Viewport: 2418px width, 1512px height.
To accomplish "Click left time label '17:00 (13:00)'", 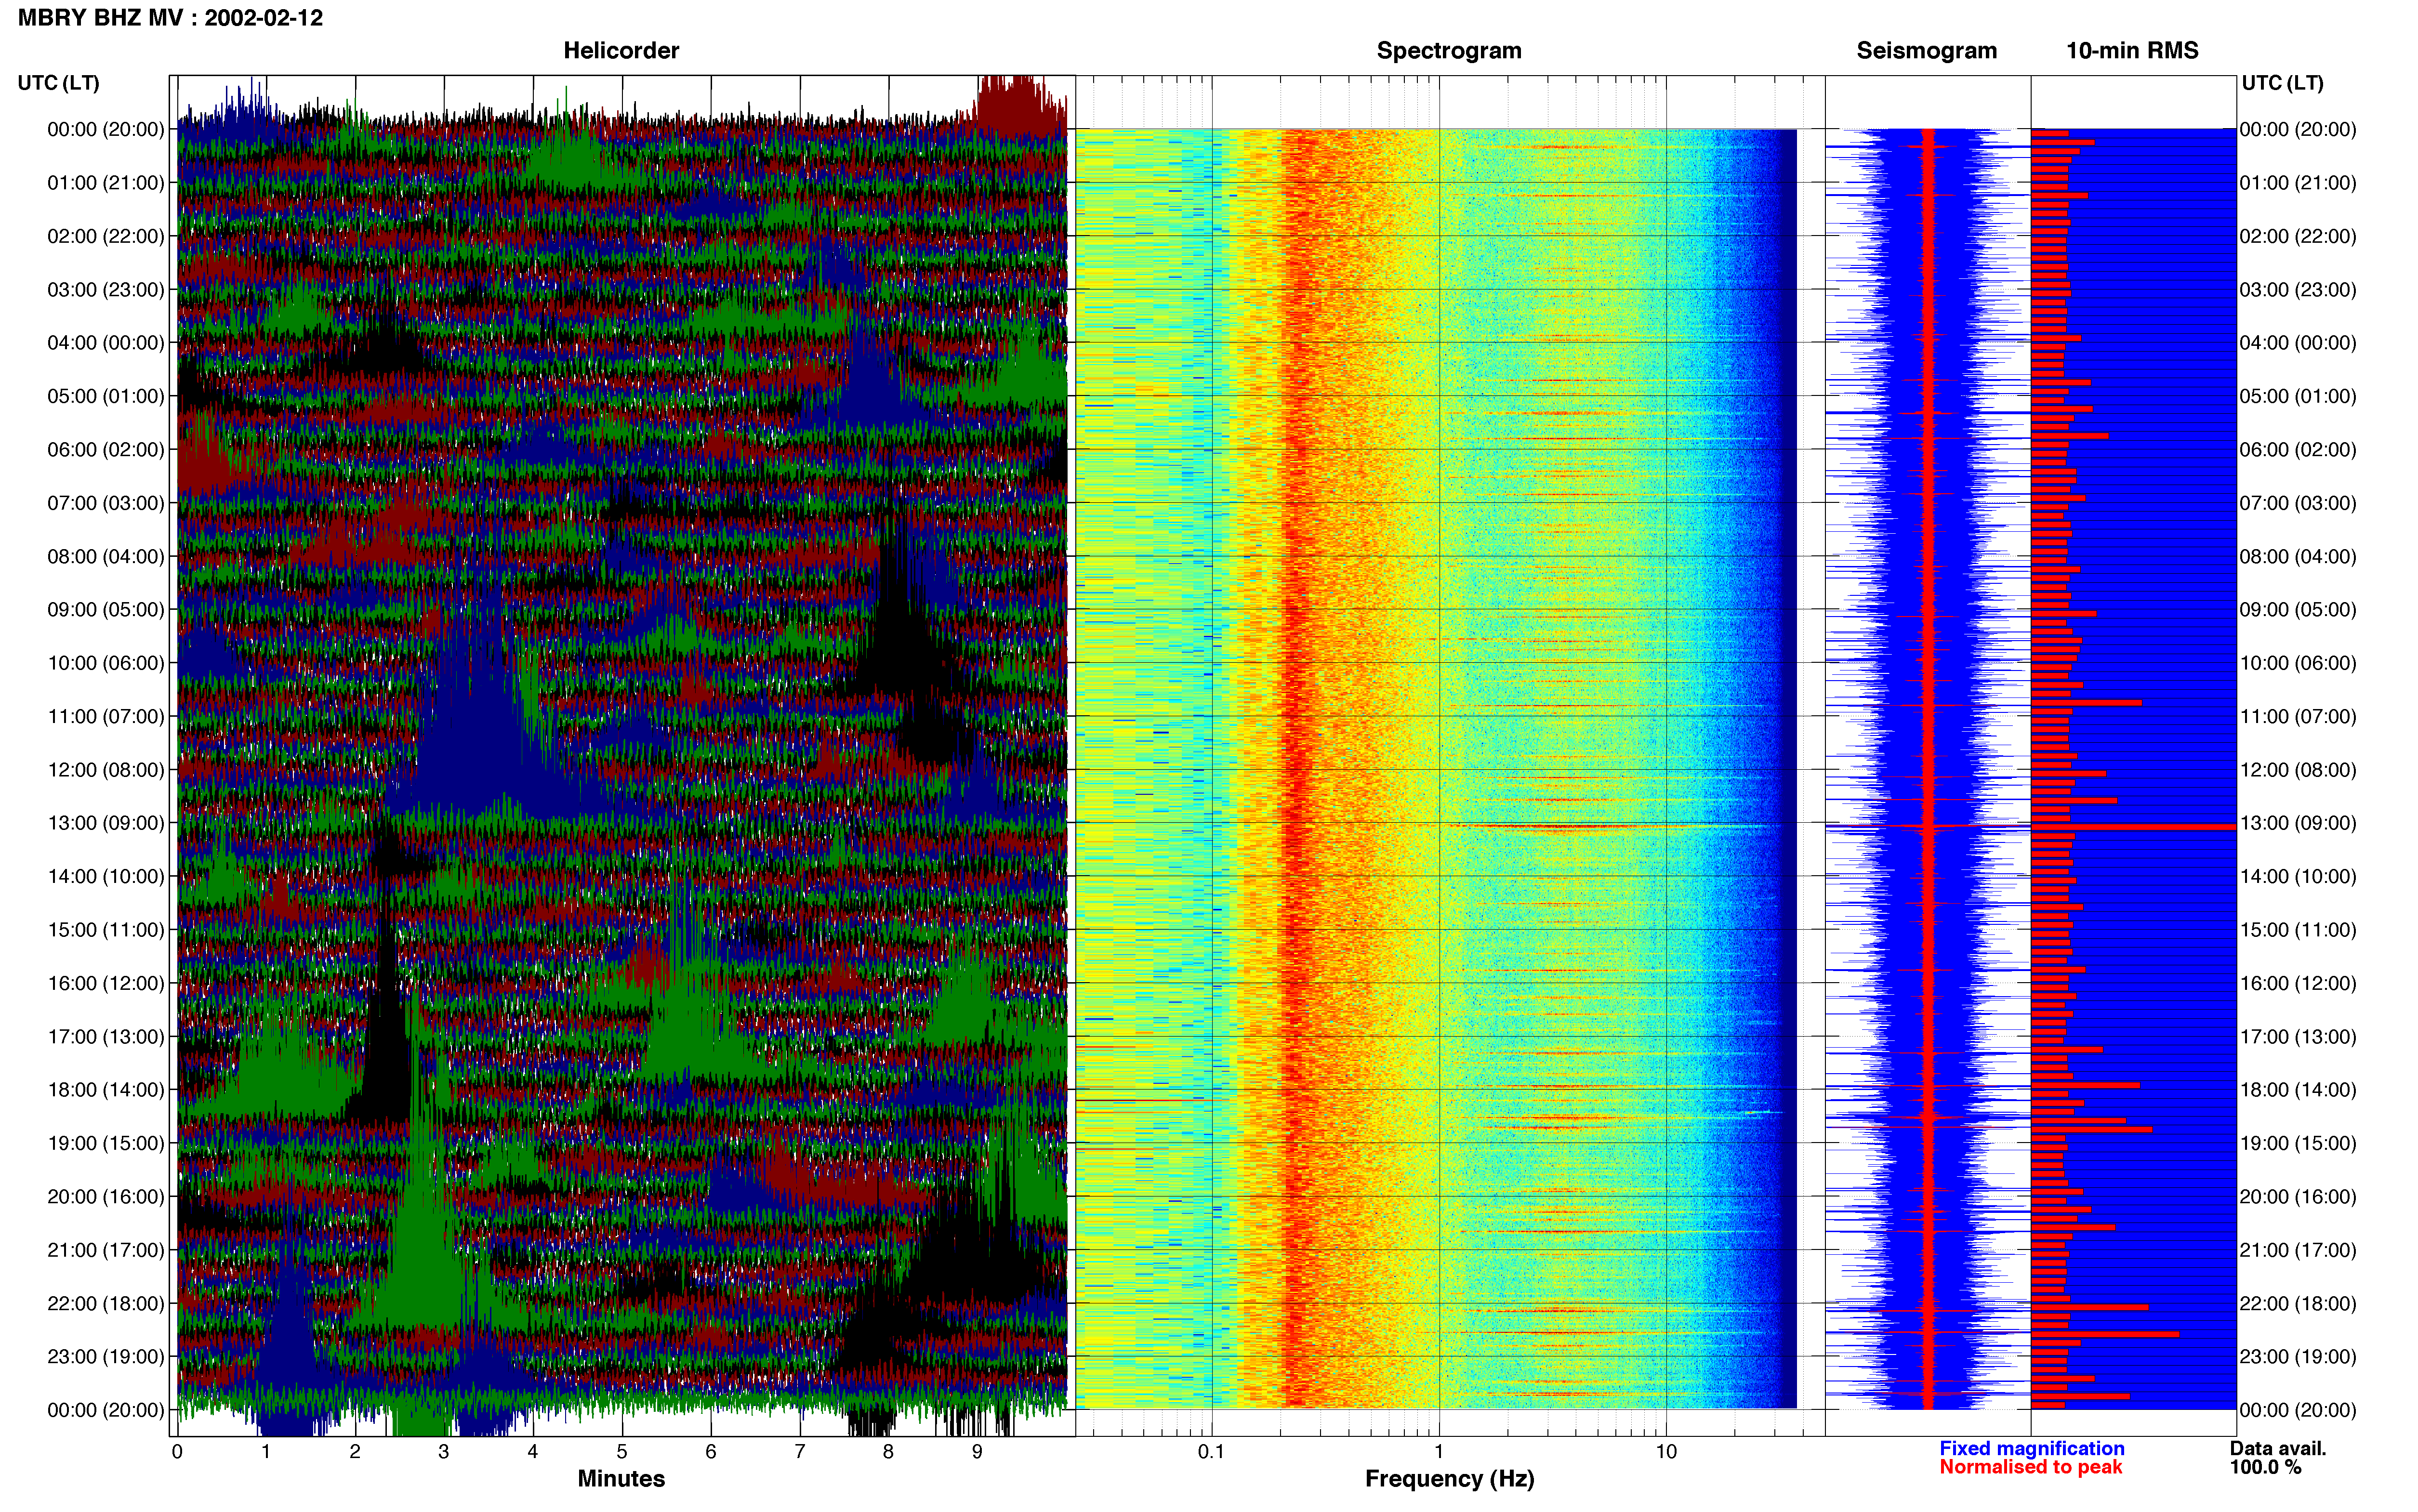I will [106, 1036].
